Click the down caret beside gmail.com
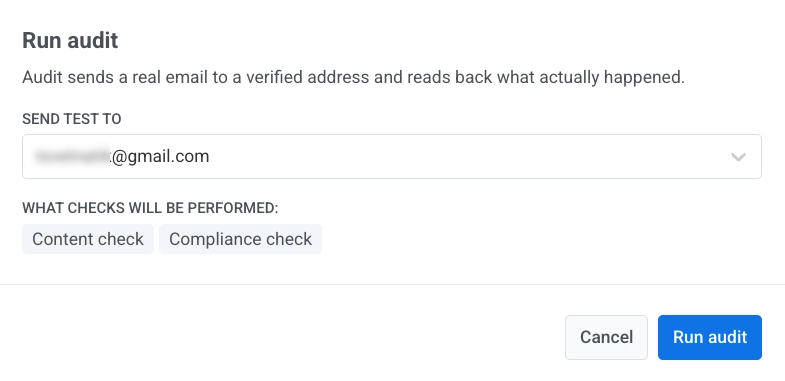Viewport: 785px width, 381px height. pos(738,157)
